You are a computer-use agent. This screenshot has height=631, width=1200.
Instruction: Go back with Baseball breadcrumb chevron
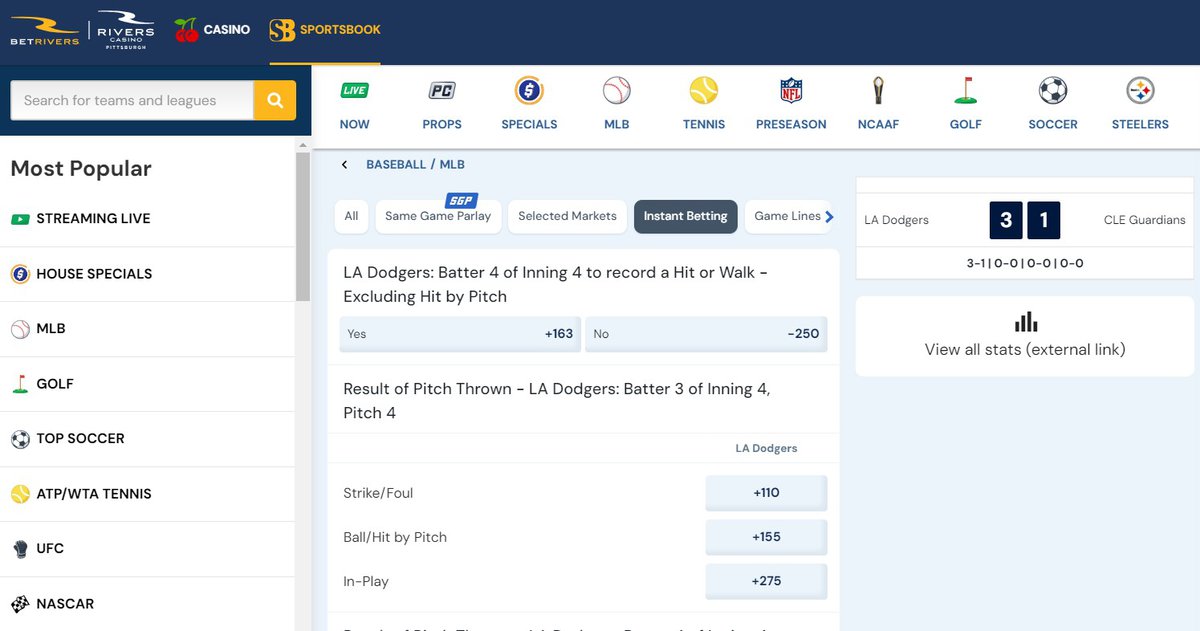pos(345,165)
